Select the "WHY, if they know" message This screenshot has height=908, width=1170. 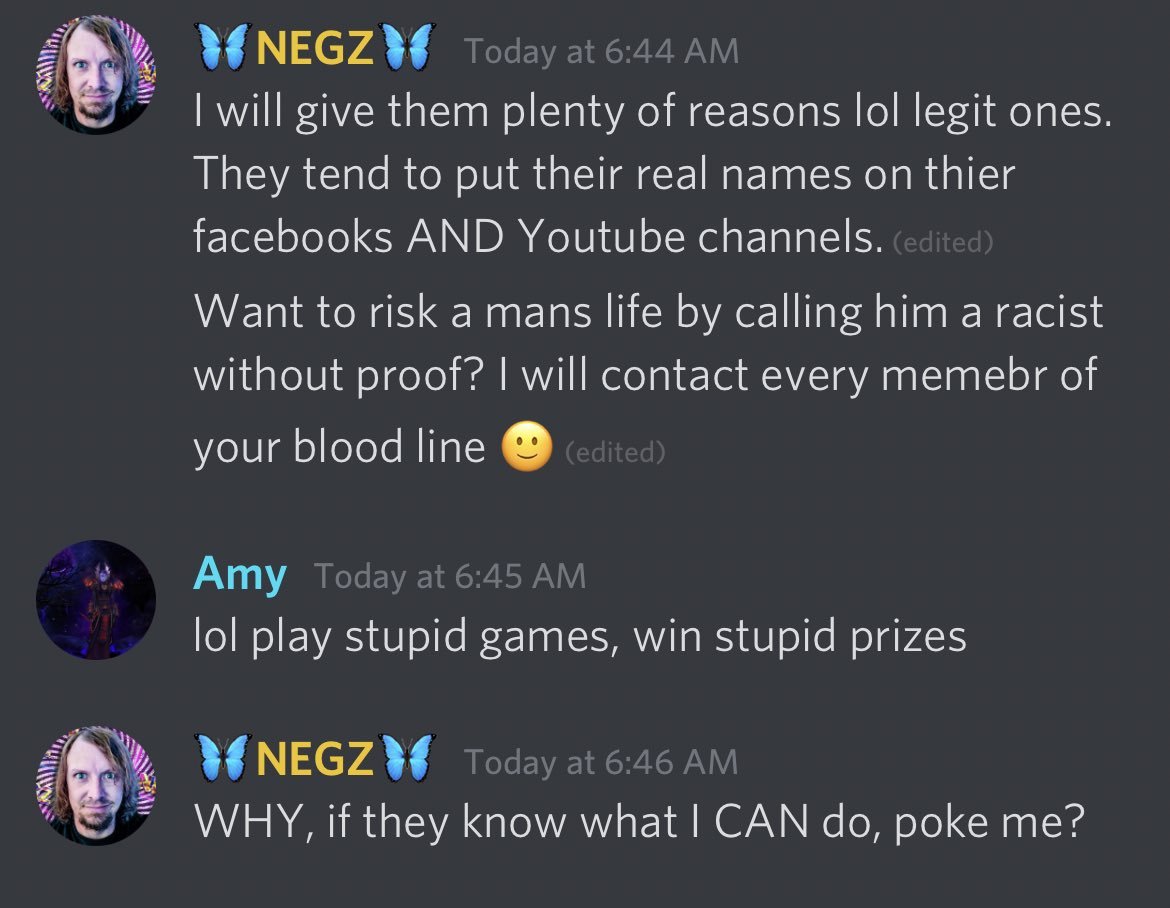click(x=639, y=821)
